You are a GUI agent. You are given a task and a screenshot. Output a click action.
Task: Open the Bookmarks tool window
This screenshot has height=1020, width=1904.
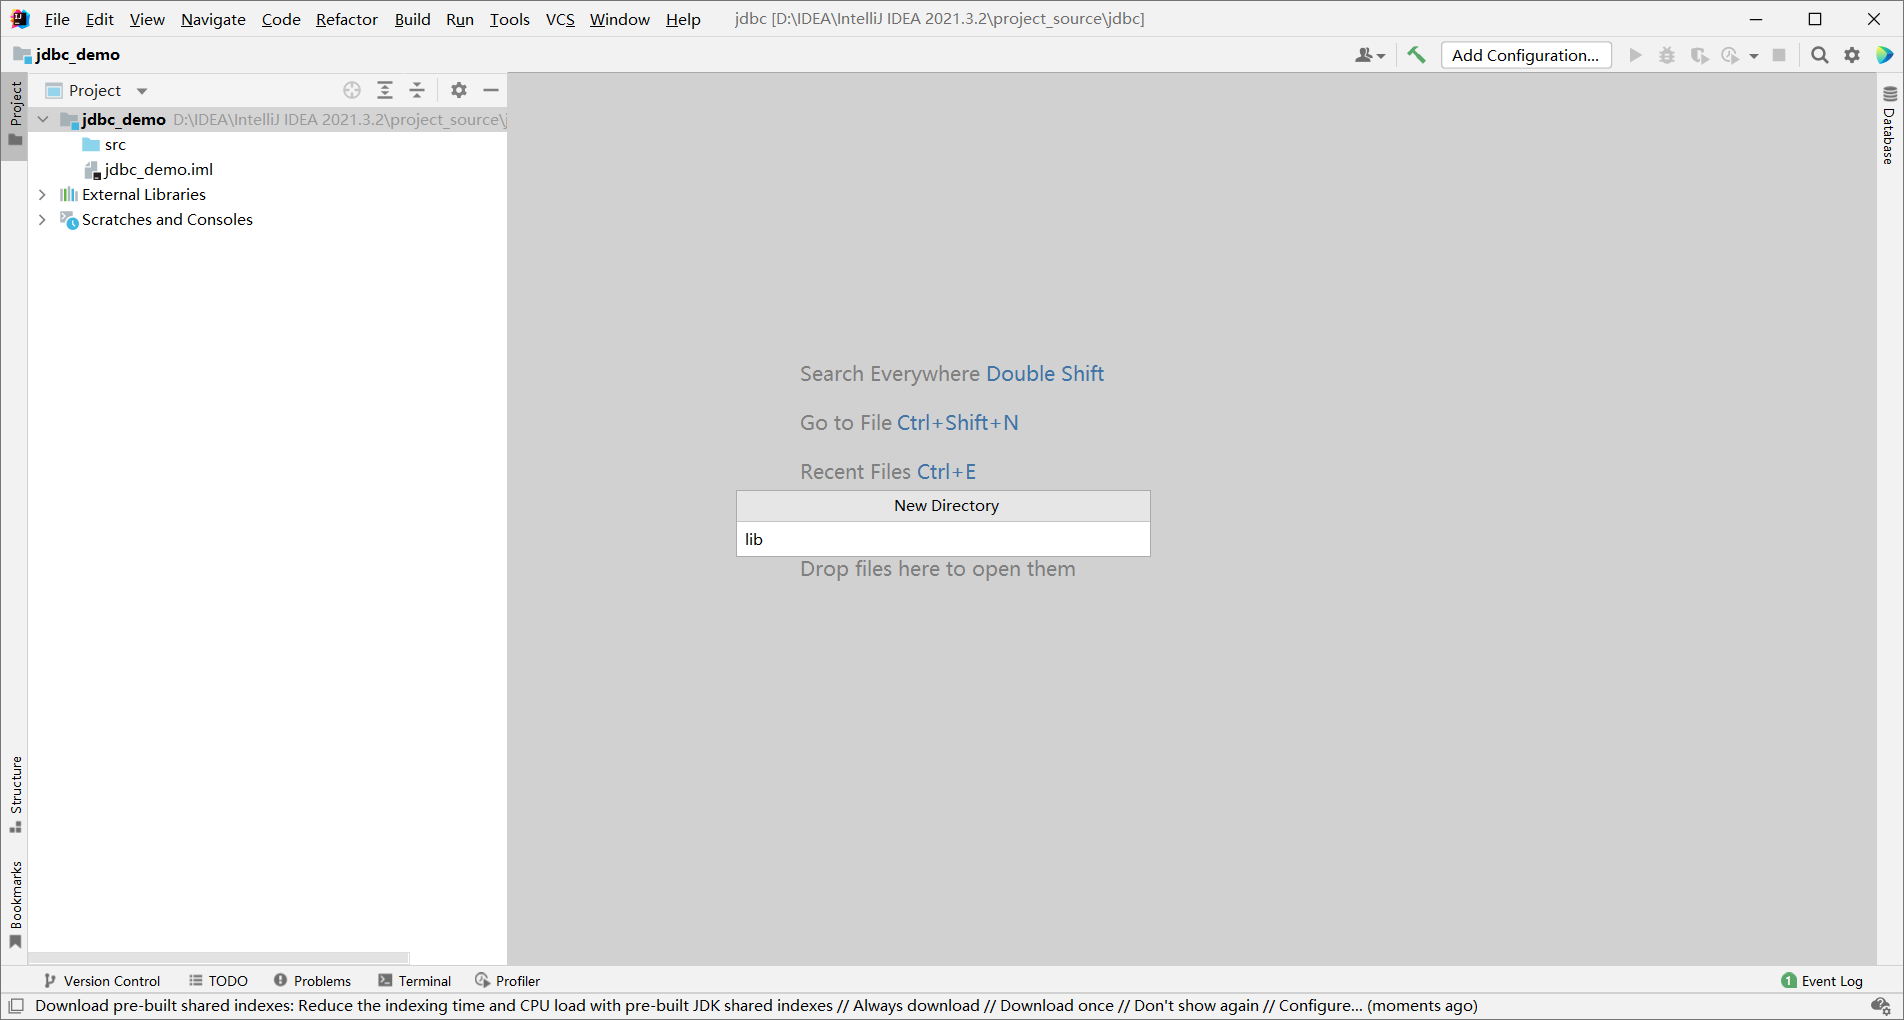(x=15, y=904)
